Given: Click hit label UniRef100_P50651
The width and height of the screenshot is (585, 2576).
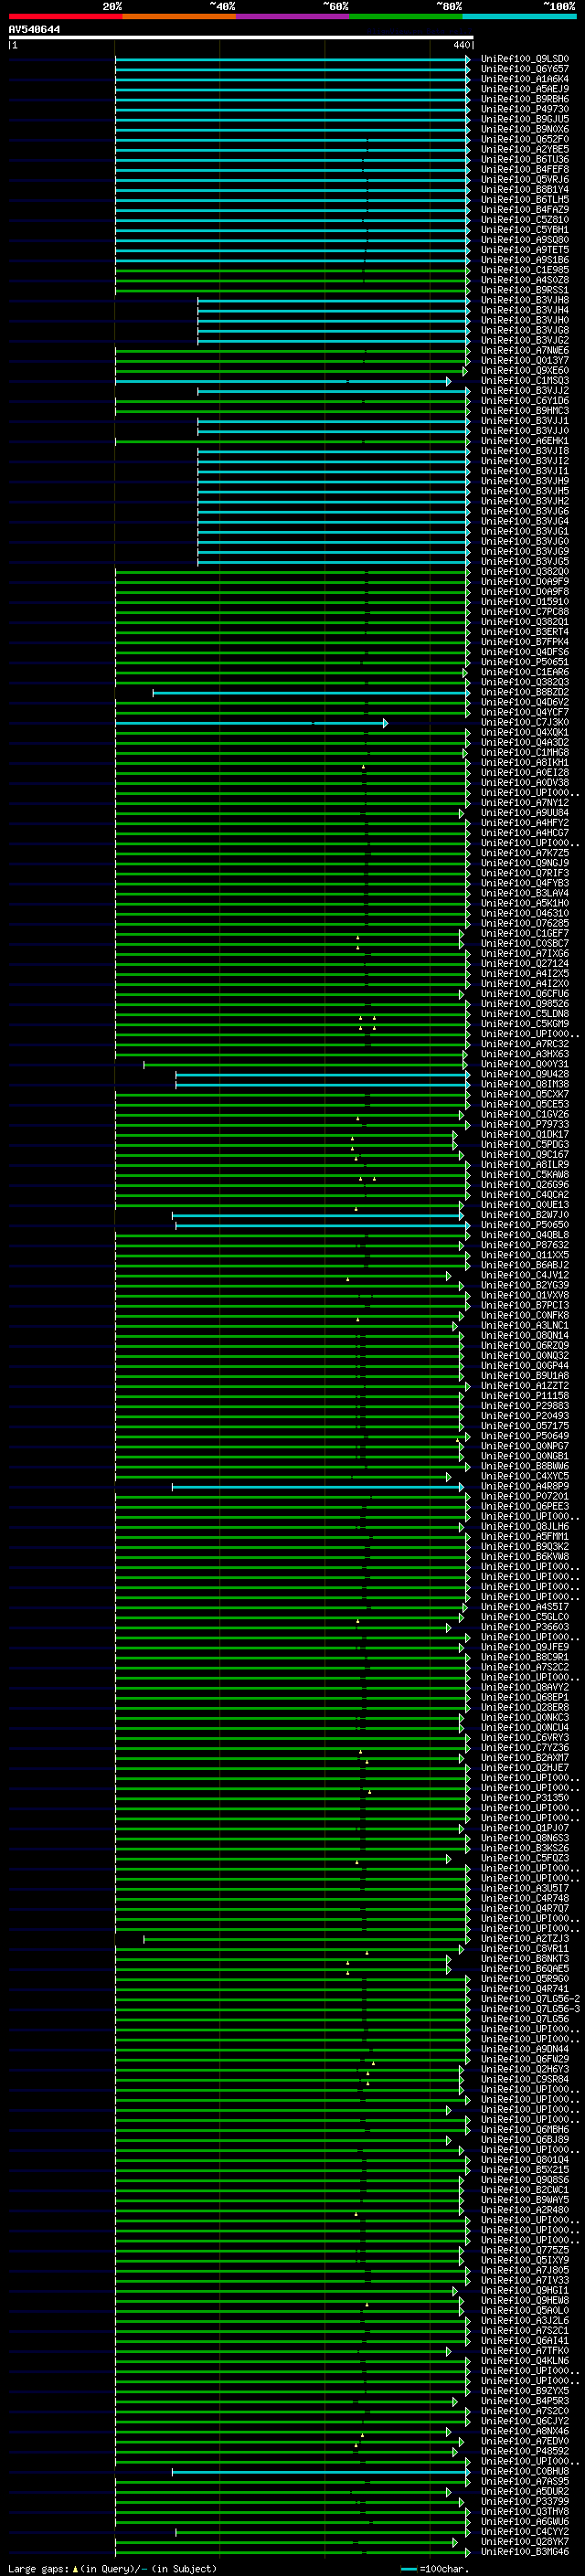Looking at the screenshot, I should [524, 662].
